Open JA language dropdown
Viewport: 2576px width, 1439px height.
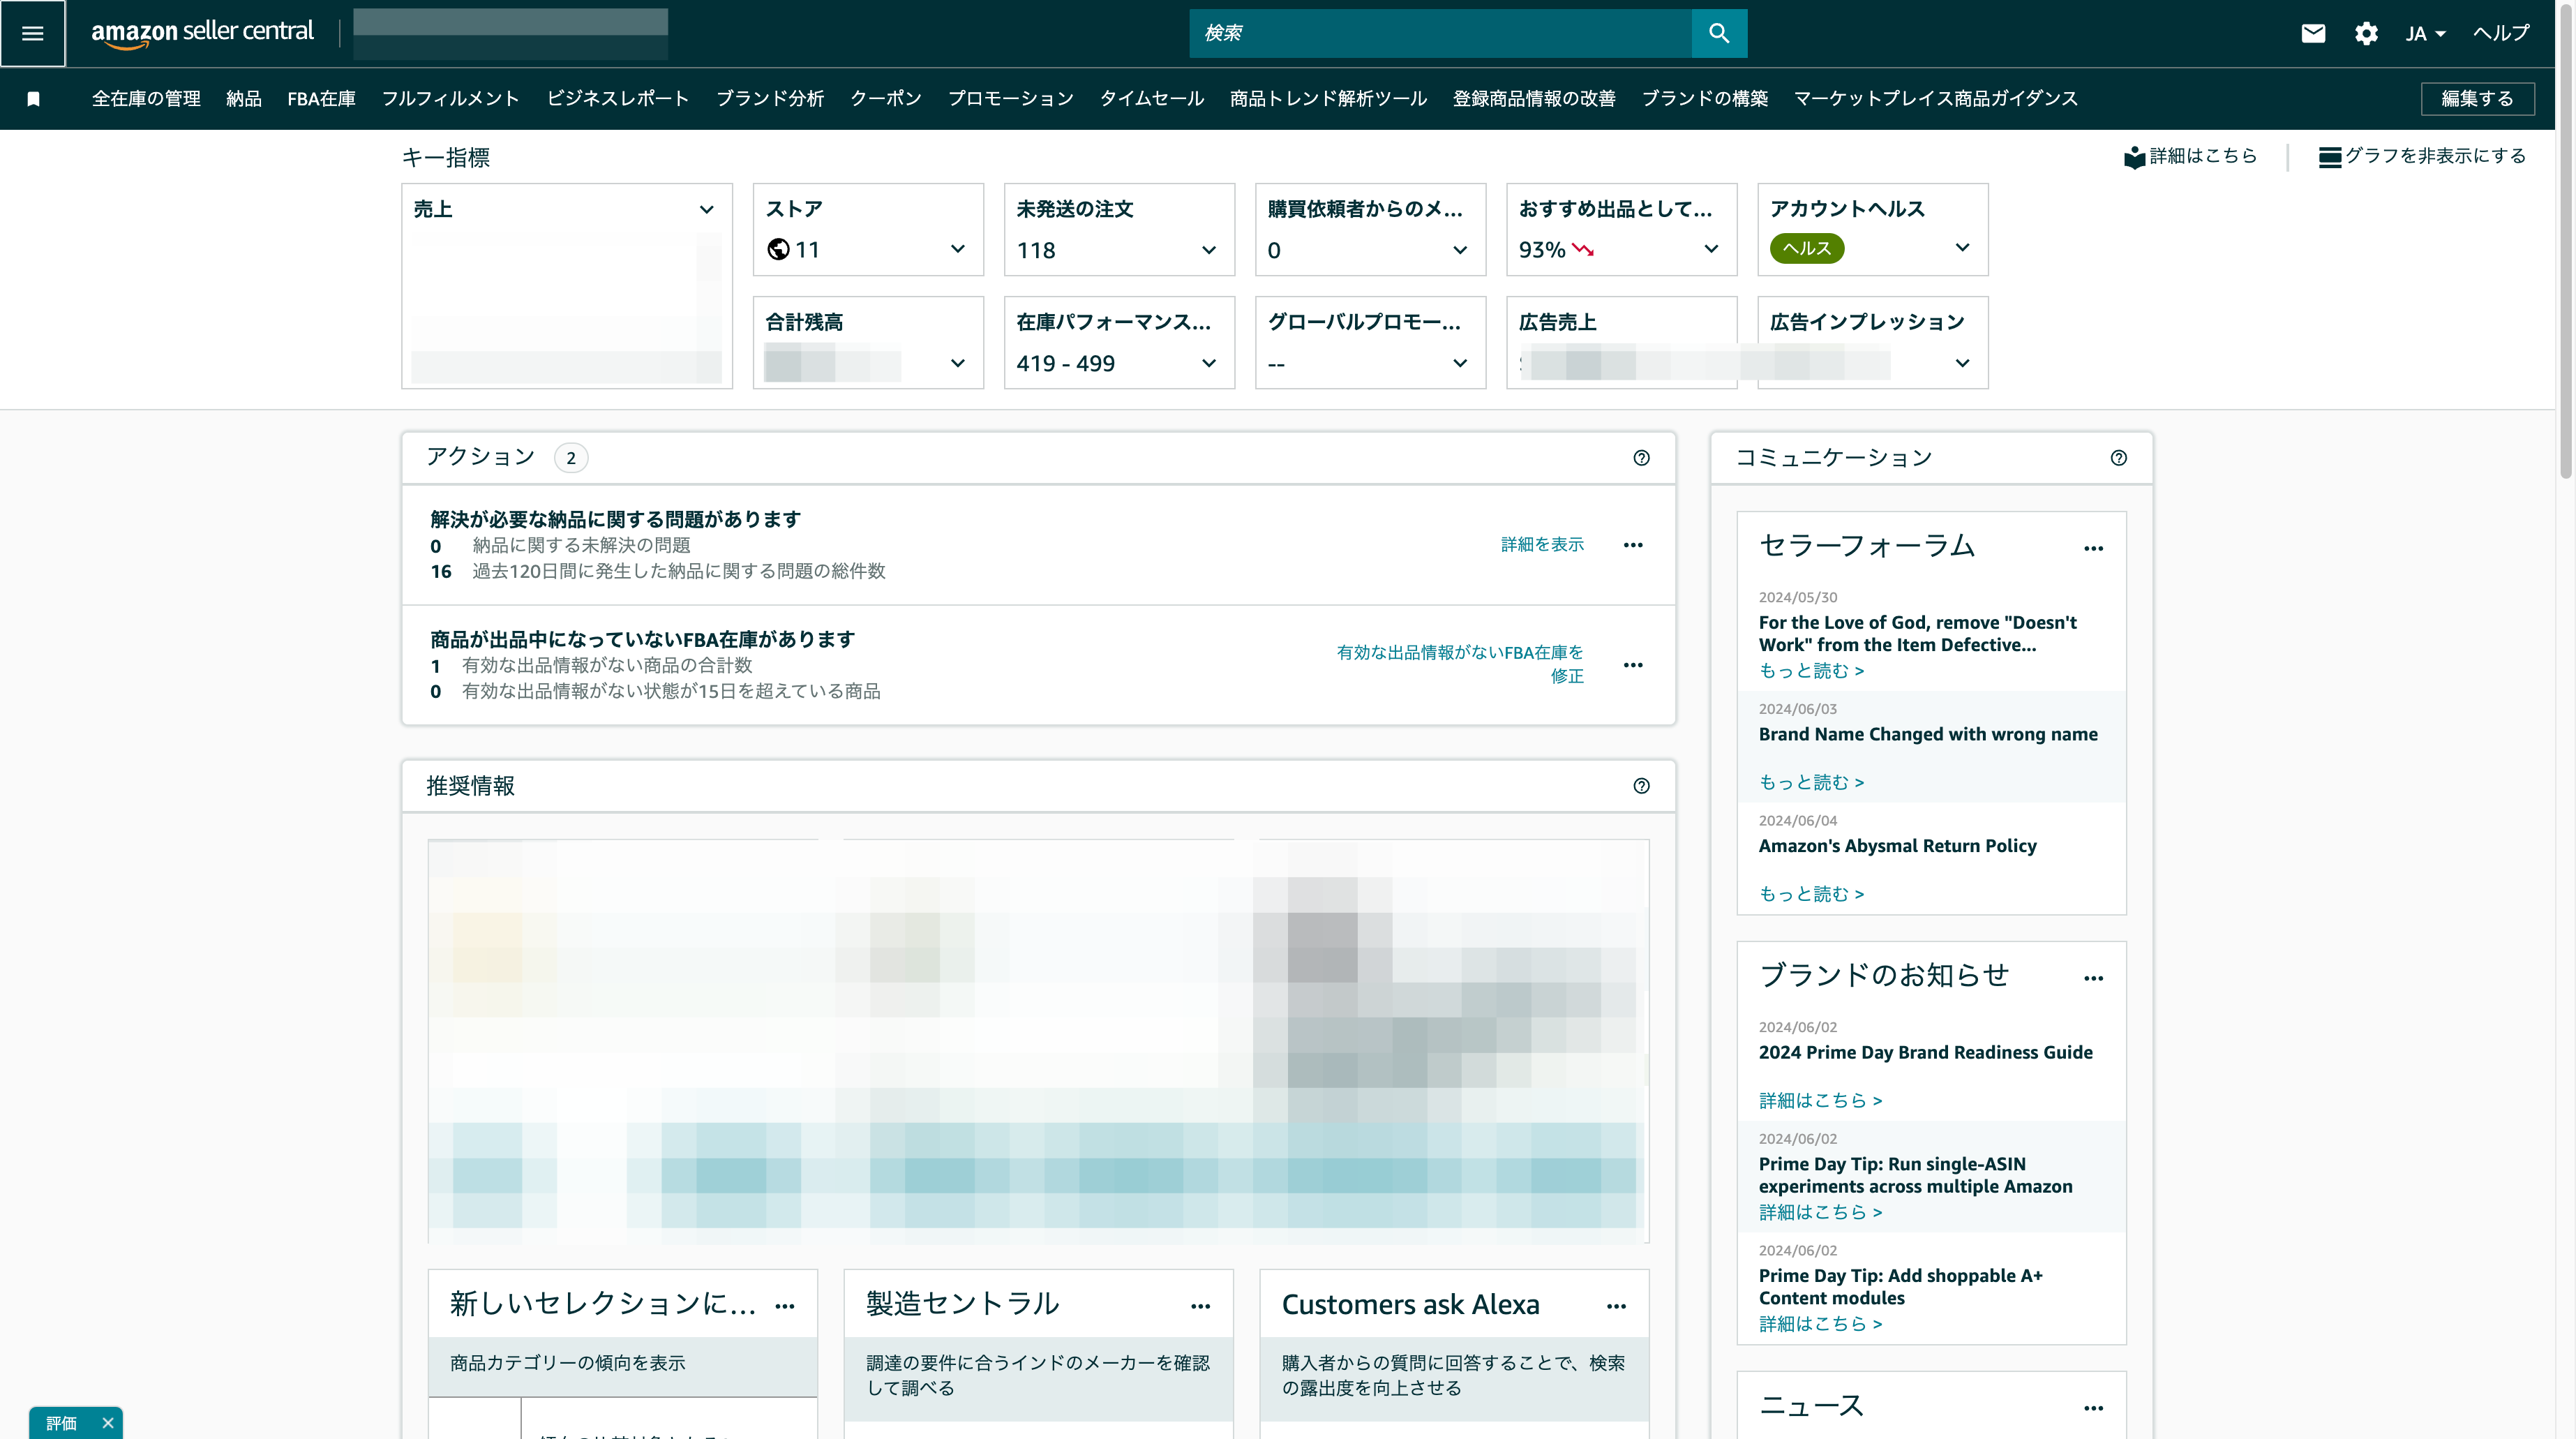2425,33
